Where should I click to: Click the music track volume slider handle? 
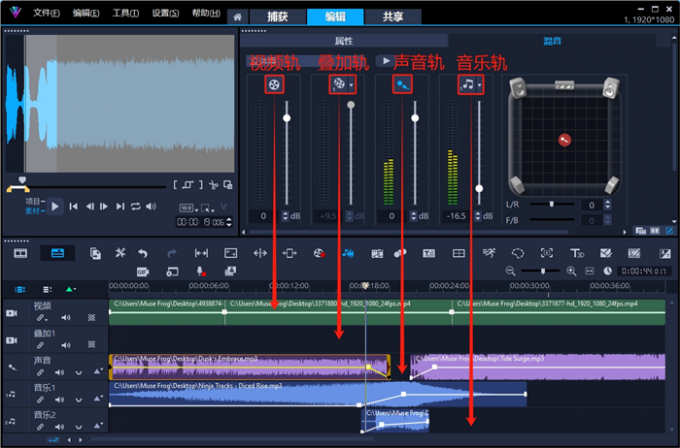coord(480,188)
